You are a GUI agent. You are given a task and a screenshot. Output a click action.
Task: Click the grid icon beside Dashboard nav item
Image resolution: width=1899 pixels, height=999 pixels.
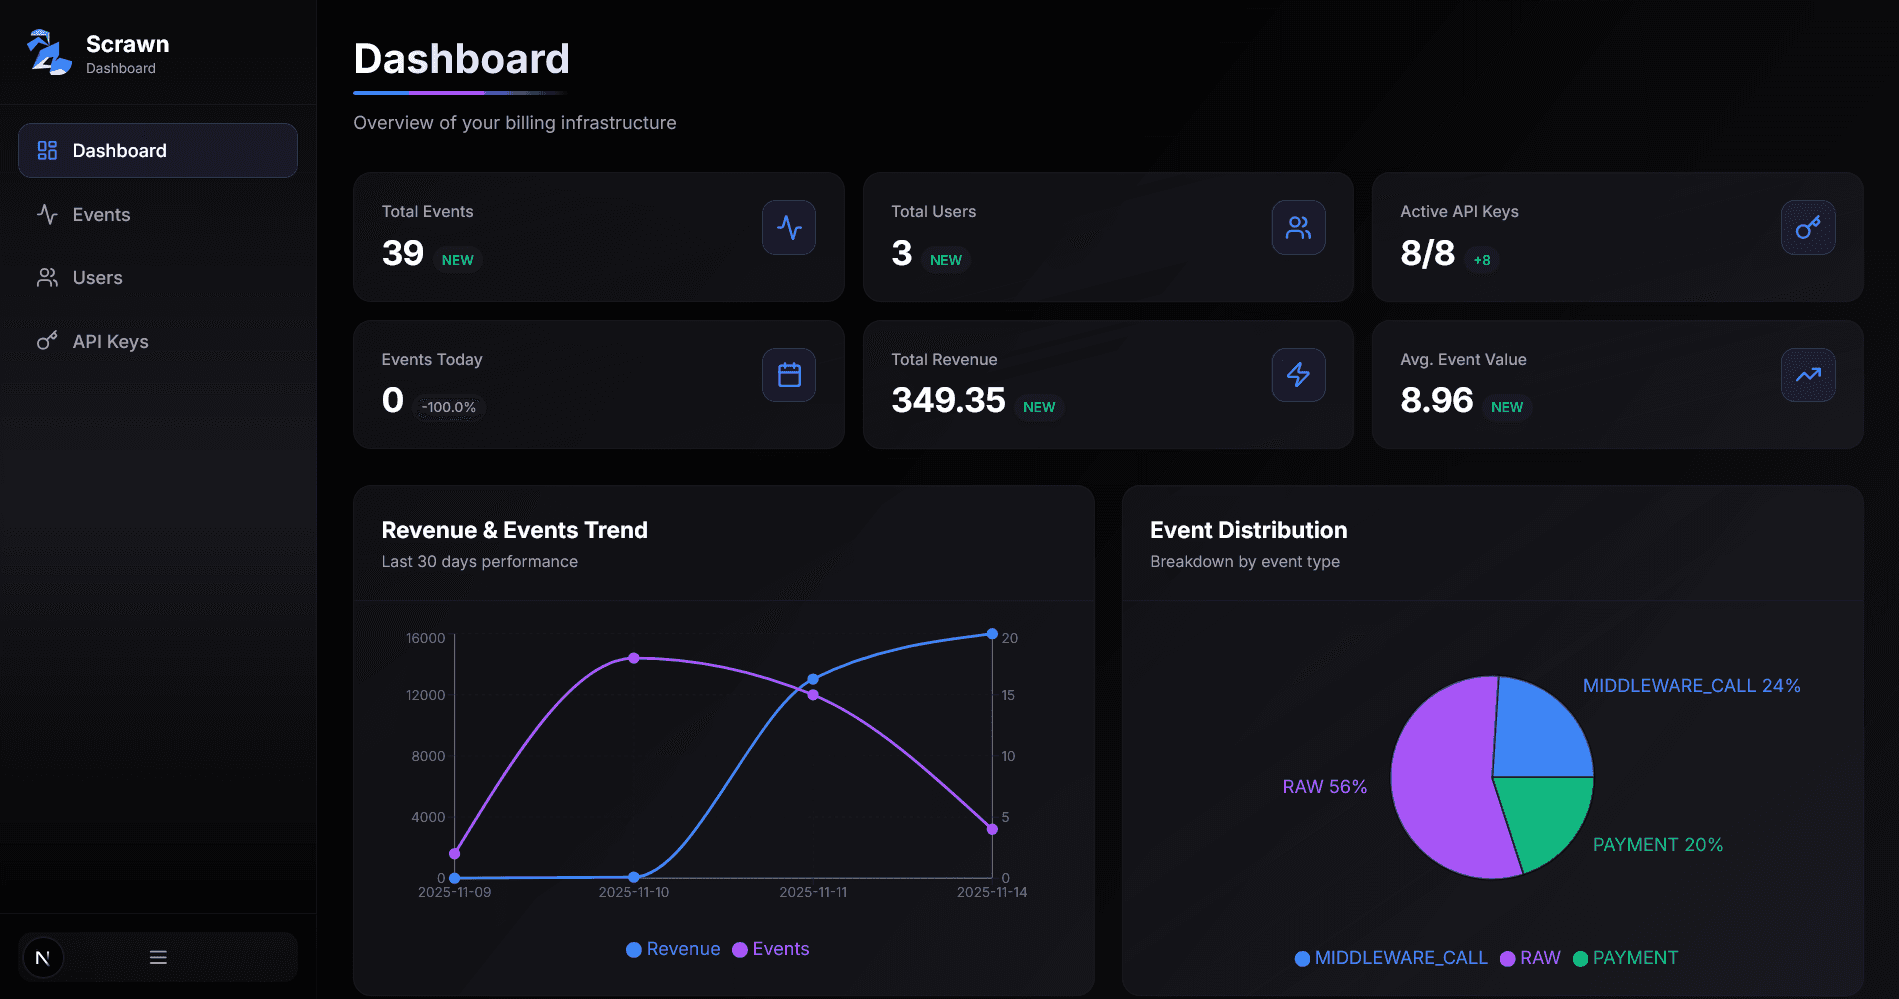45,150
